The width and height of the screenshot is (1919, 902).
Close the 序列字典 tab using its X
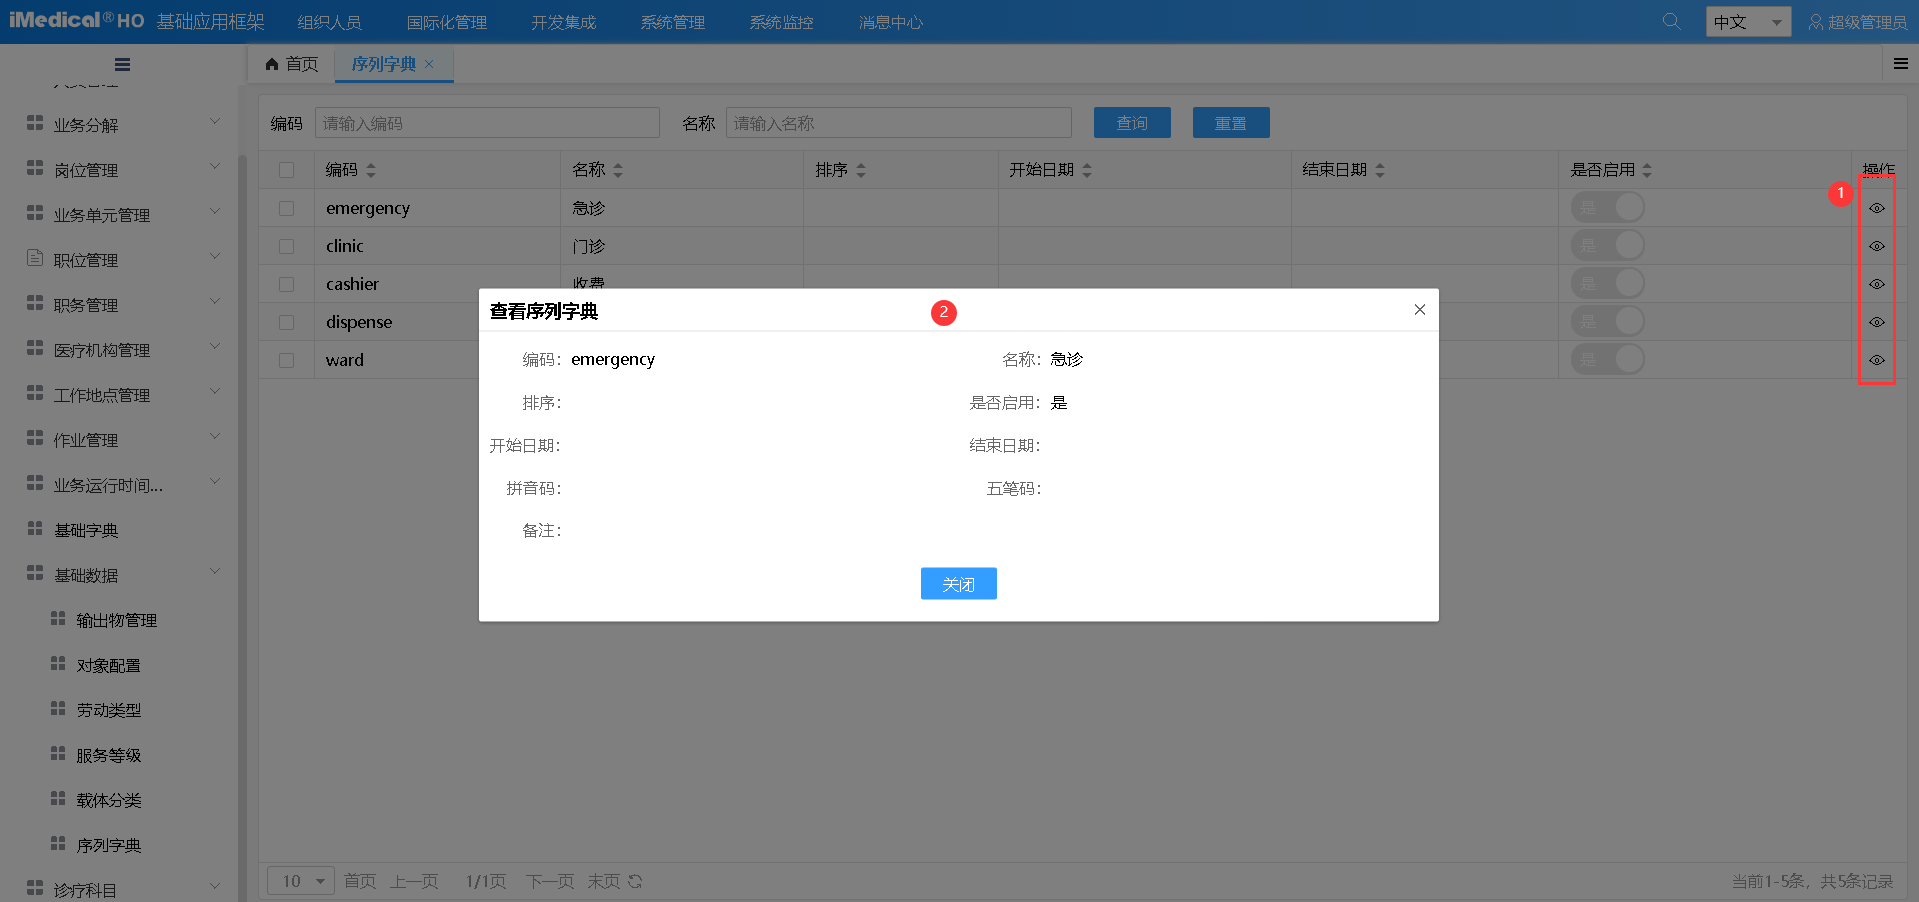[x=429, y=64]
